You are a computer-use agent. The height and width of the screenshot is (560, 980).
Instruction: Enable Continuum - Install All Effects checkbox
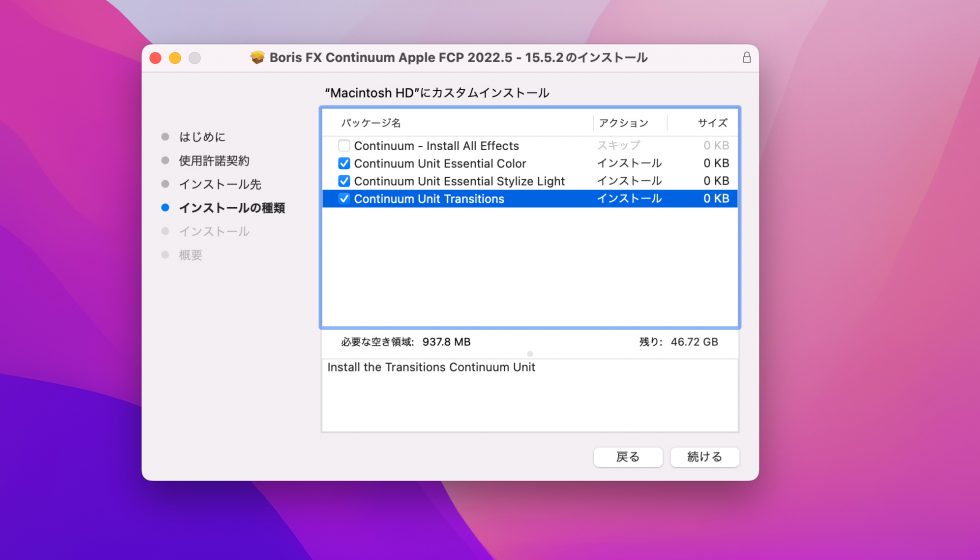344,146
